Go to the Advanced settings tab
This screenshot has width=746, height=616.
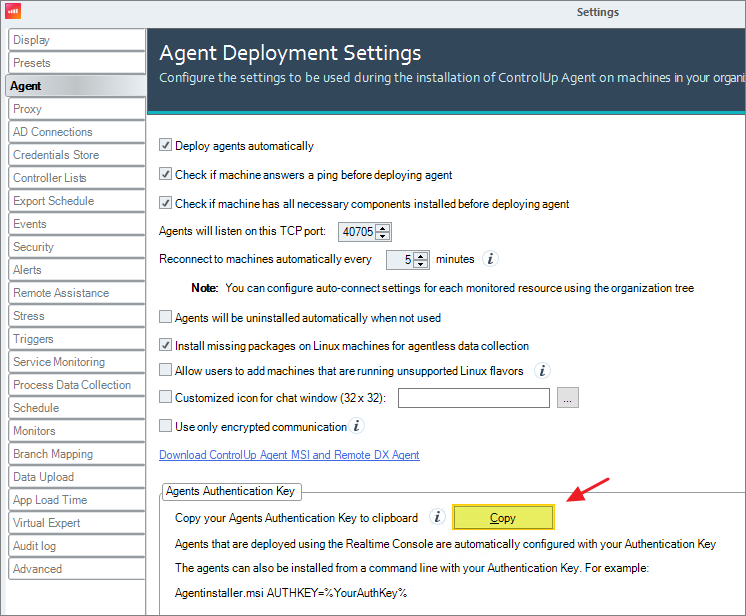pyautogui.click(x=76, y=569)
